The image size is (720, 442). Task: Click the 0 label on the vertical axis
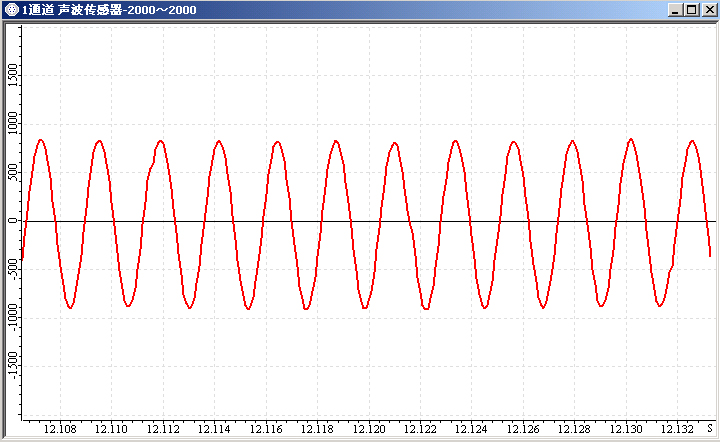tap(12, 221)
